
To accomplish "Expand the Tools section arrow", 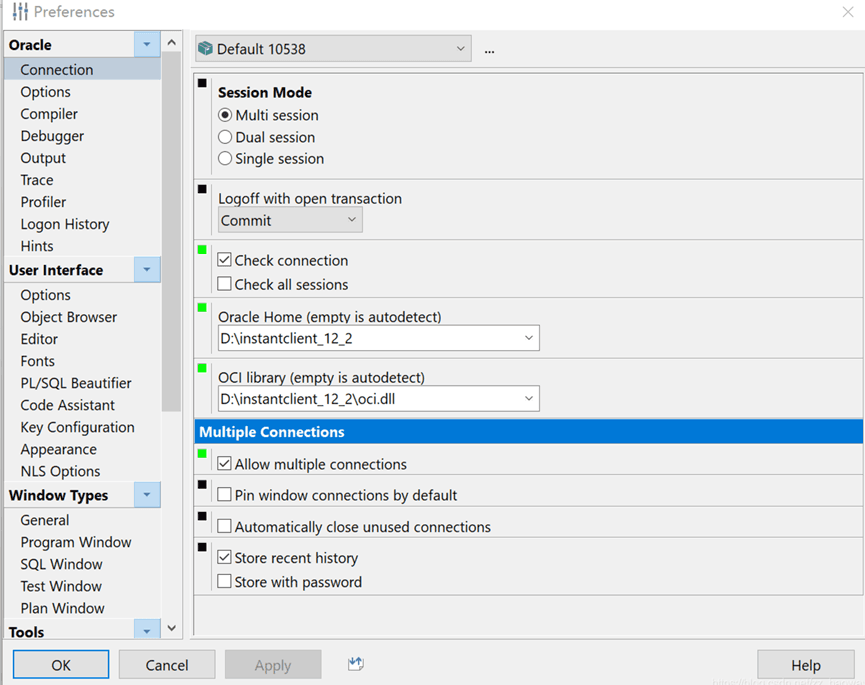I will coord(147,630).
